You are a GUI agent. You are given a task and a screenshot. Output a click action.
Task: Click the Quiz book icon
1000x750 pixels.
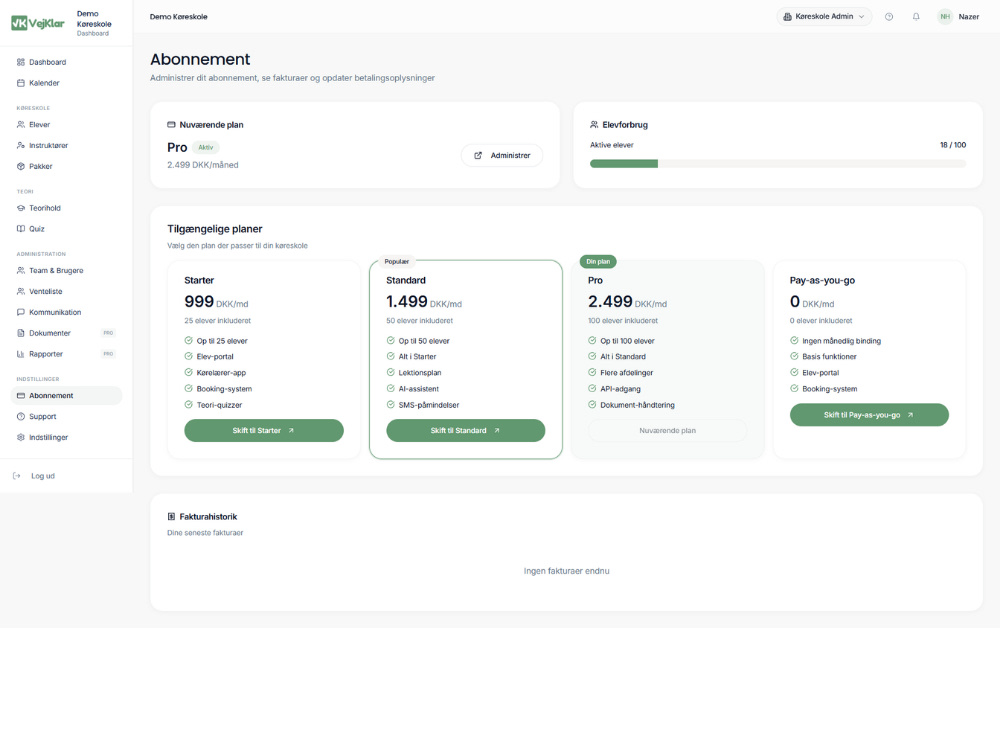point(20,229)
